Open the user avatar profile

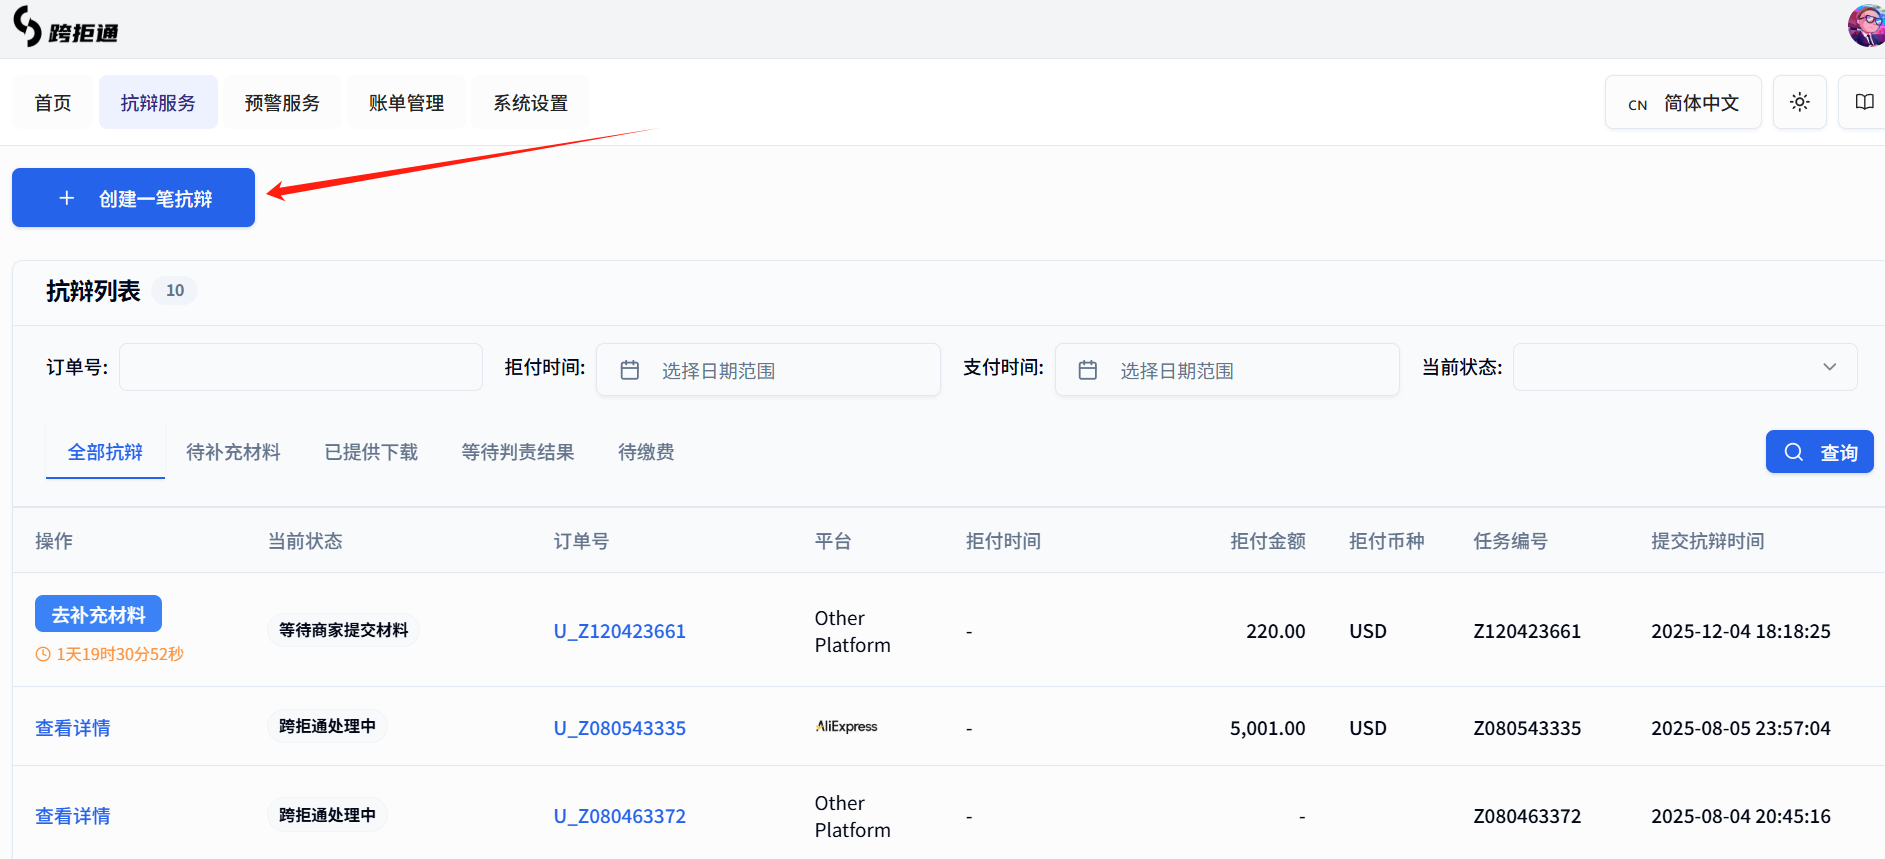click(1866, 25)
